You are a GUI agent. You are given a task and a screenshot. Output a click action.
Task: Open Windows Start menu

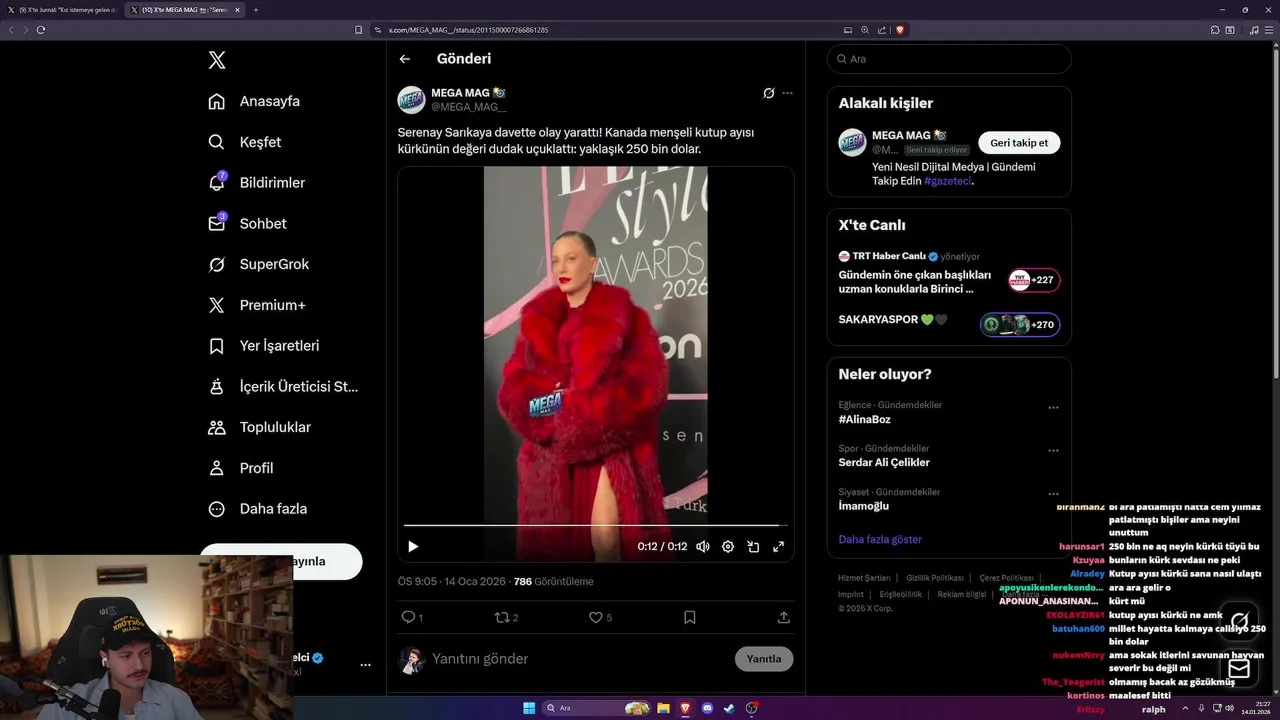[x=529, y=708]
